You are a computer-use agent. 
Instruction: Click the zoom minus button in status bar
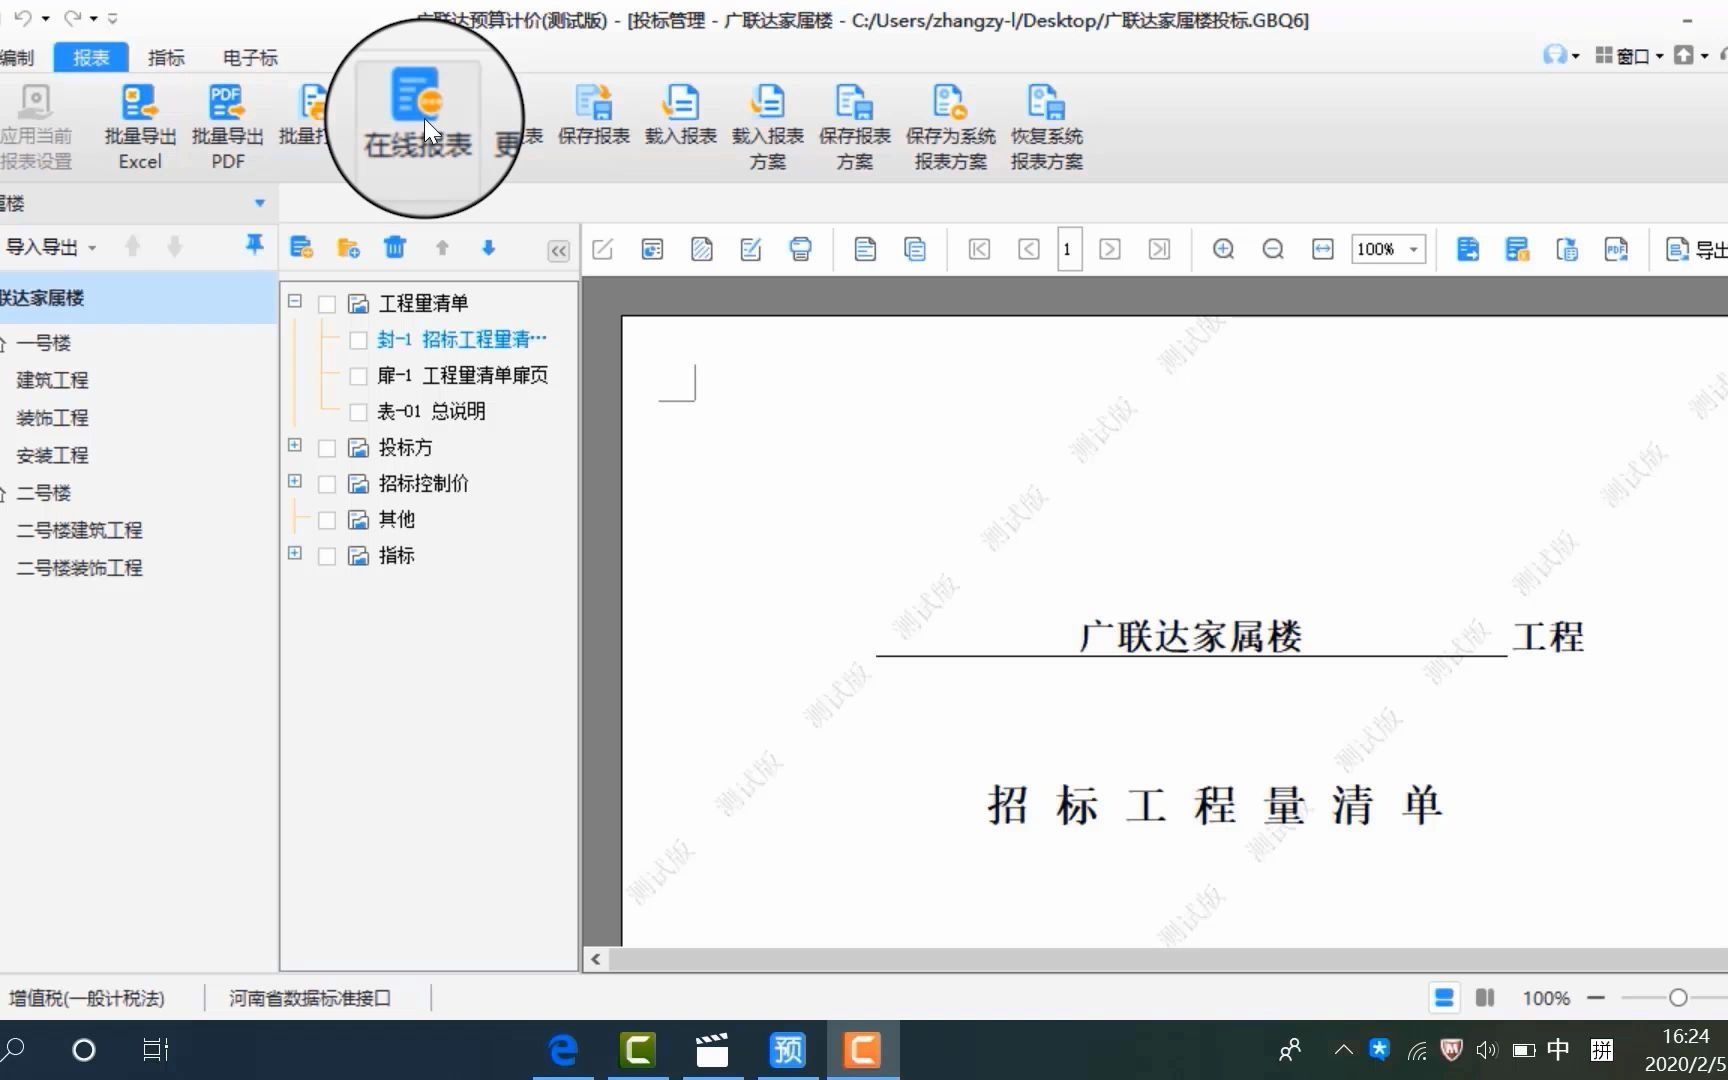pyautogui.click(x=1596, y=997)
